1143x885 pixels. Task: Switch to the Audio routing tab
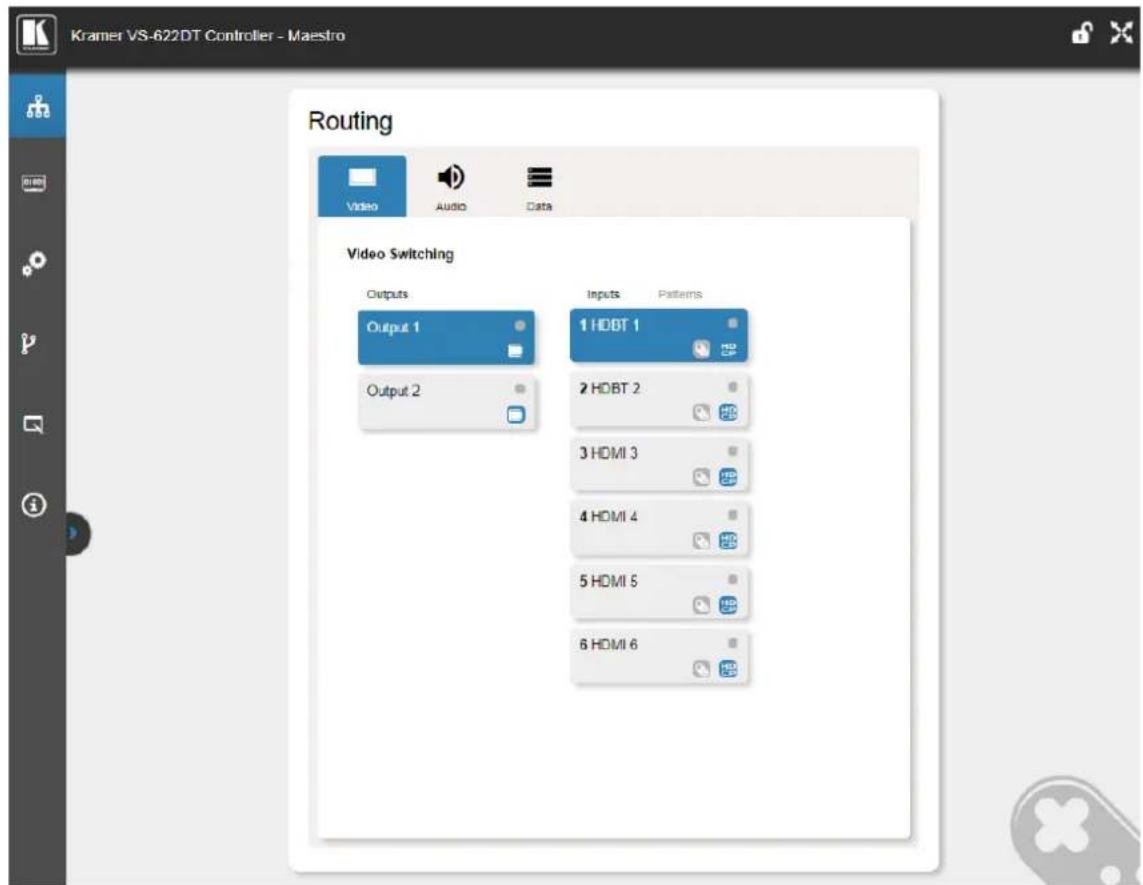(450, 187)
